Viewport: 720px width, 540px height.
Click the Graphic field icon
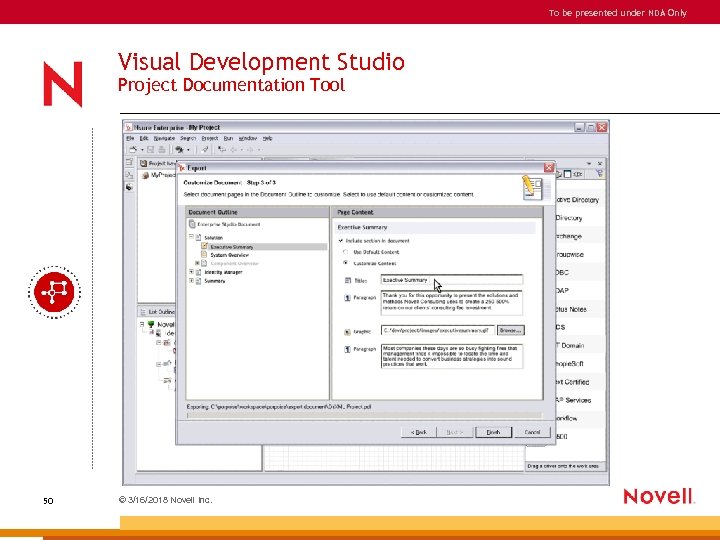coord(348,332)
